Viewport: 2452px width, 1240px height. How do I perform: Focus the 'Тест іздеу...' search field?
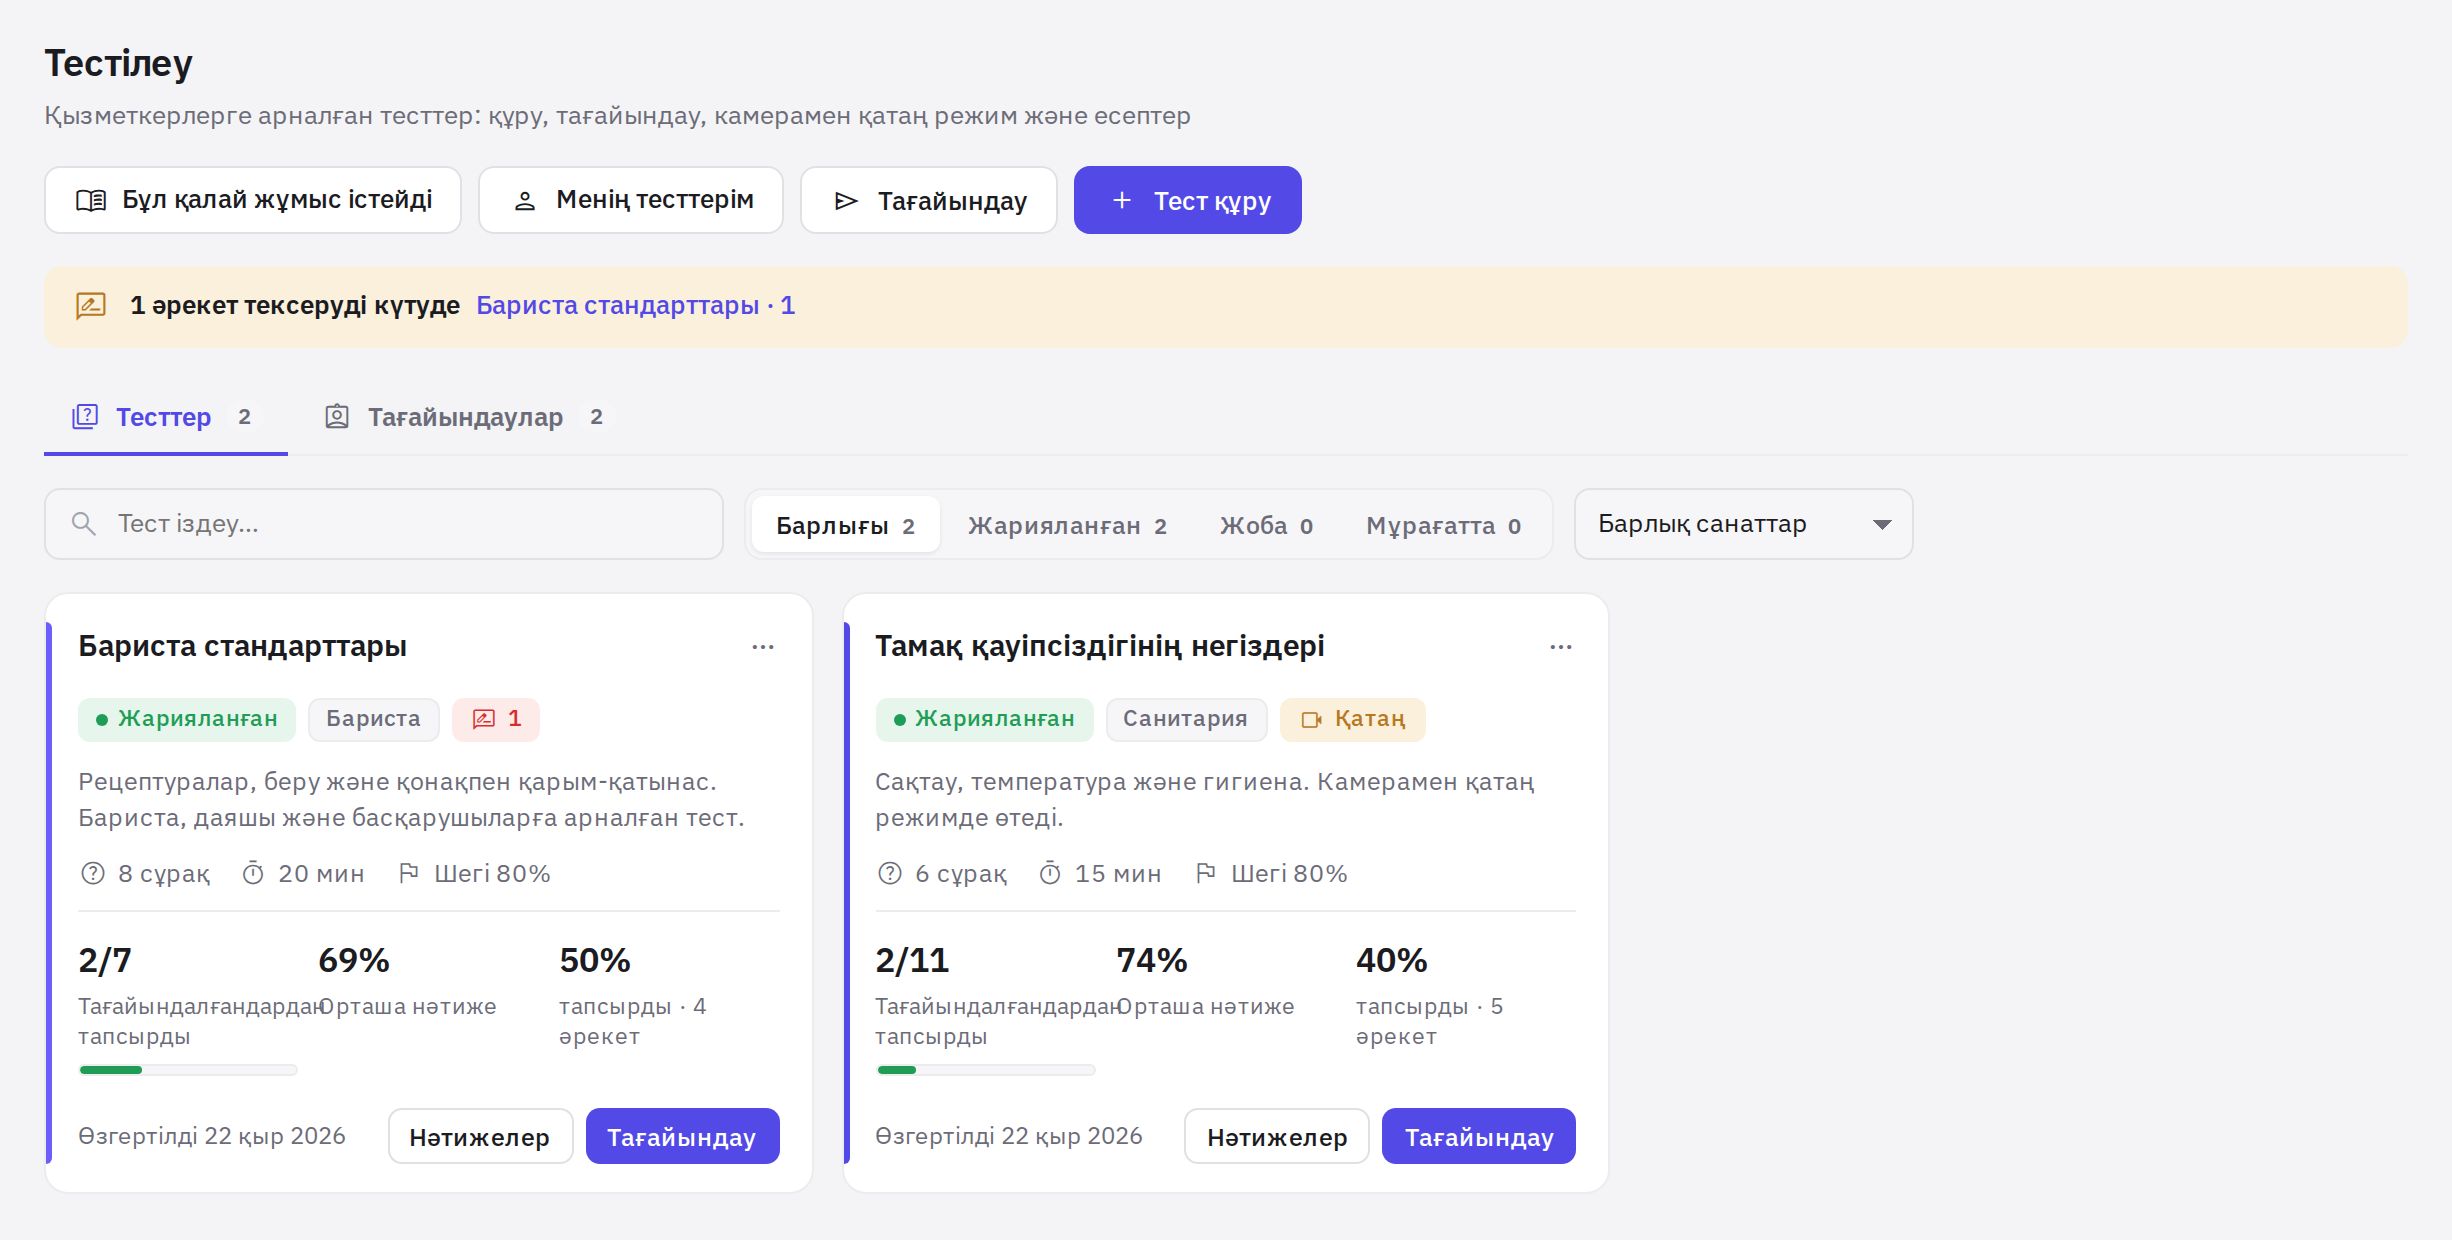click(384, 524)
